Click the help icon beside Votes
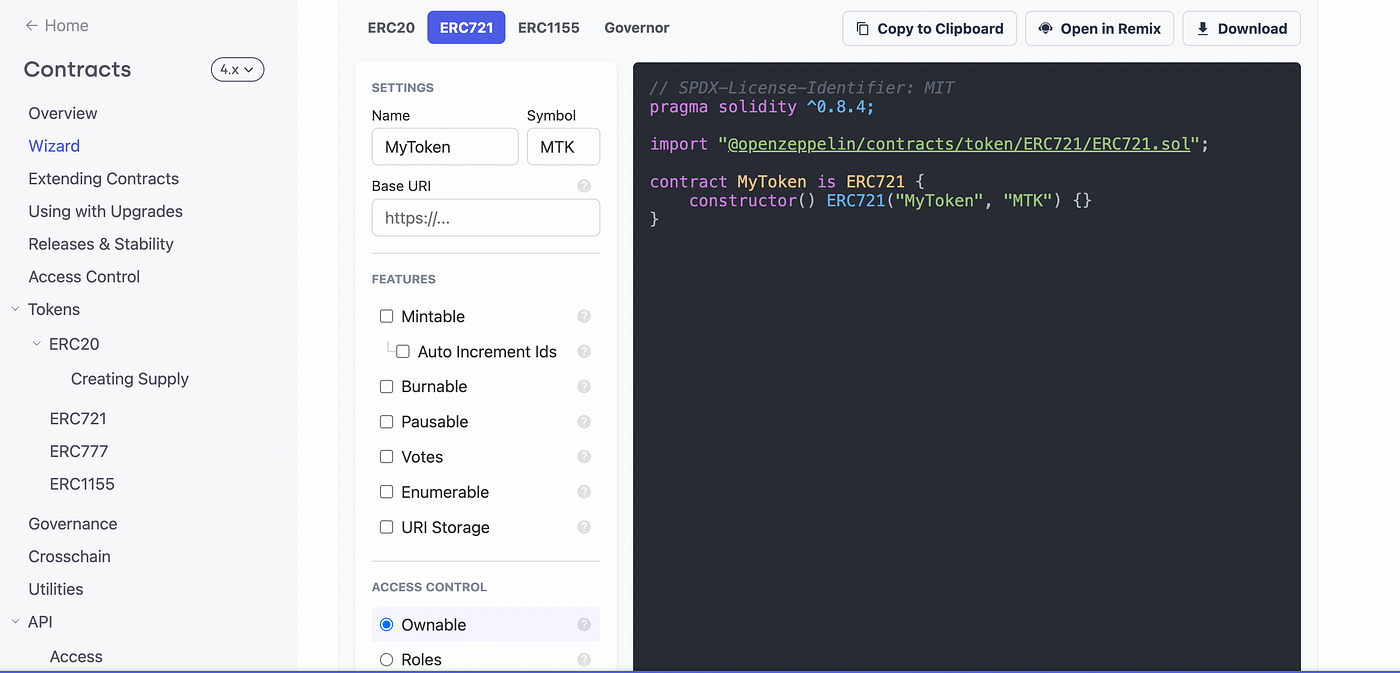This screenshot has width=1400, height=673. pos(584,456)
